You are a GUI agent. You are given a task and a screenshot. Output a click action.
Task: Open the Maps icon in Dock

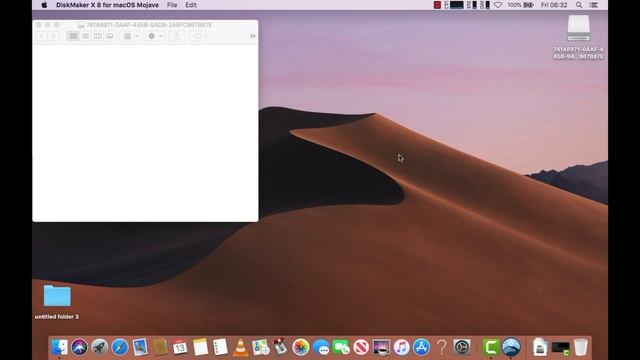260,347
